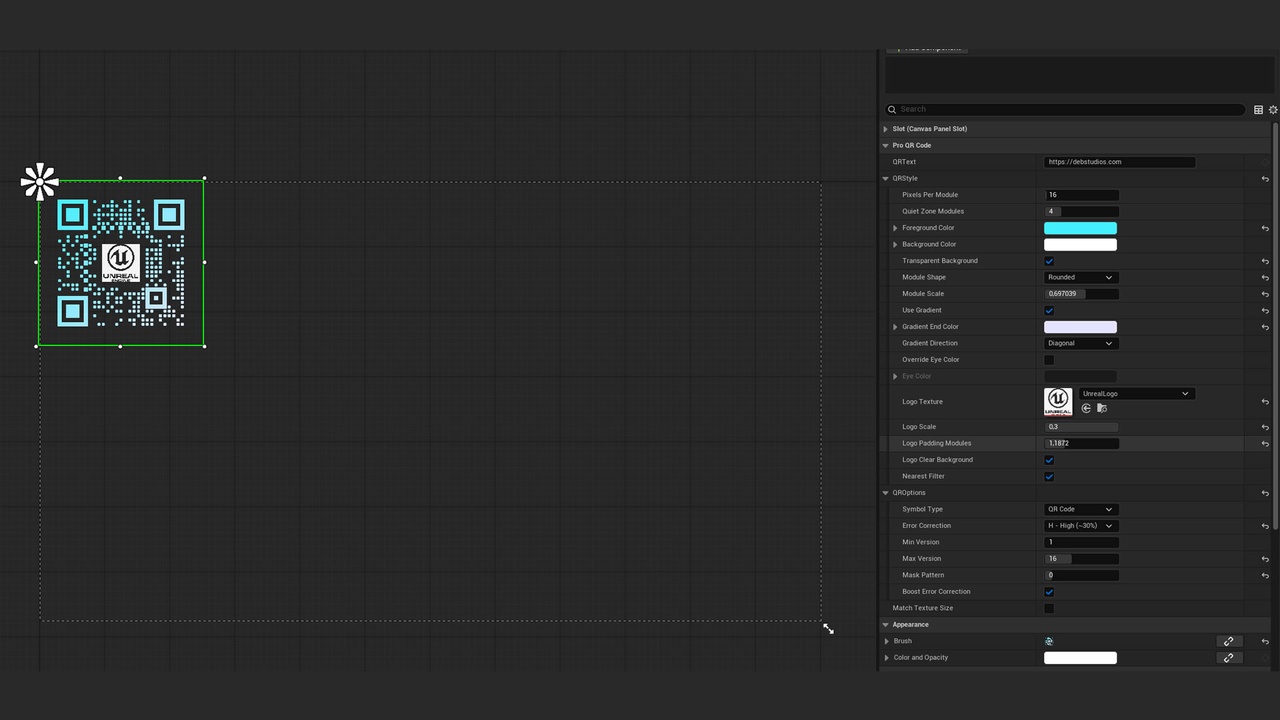Open the Color and Opacity swatch
This screenshot has width=1280, height=720.
pyautogui.click(x=1080, y=658)
